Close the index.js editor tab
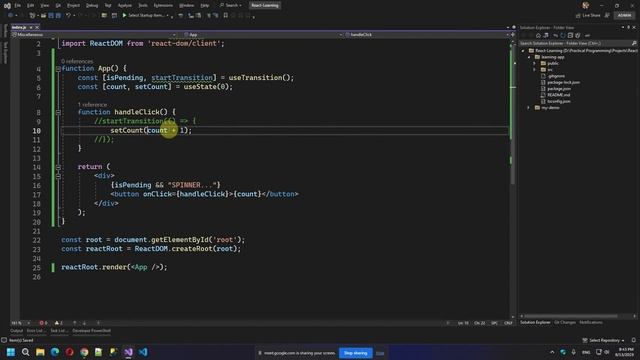Screen dimensions: 640x360 coord(37,27)
